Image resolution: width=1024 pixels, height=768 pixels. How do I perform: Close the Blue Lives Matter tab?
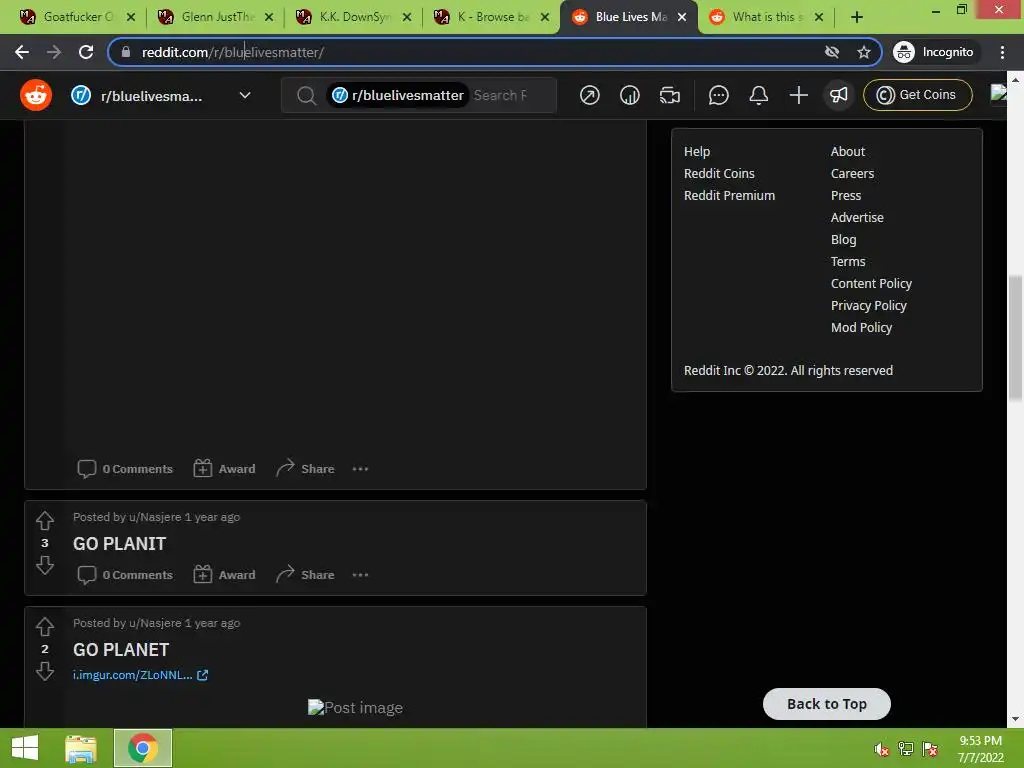[682, 17]
